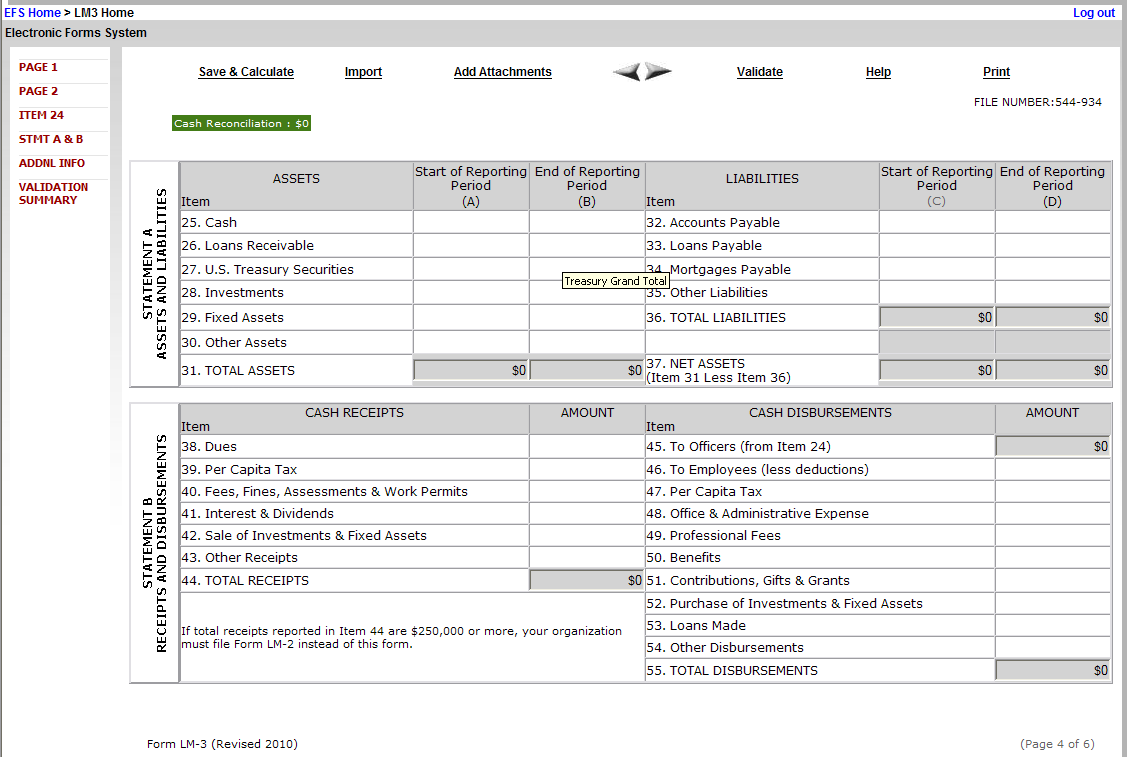
Task: Click the Cash Reconciliation indicator
Action: click(x=242, y=124)
